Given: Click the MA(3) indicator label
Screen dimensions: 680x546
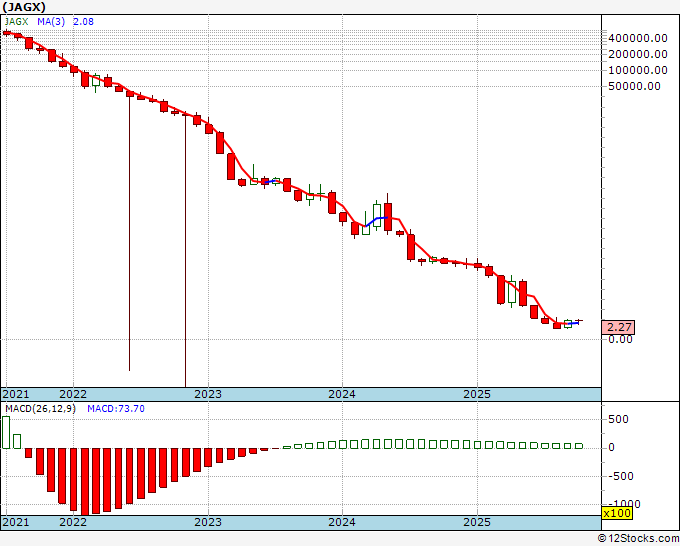Looking at the screenshot, I should (51, 22).
